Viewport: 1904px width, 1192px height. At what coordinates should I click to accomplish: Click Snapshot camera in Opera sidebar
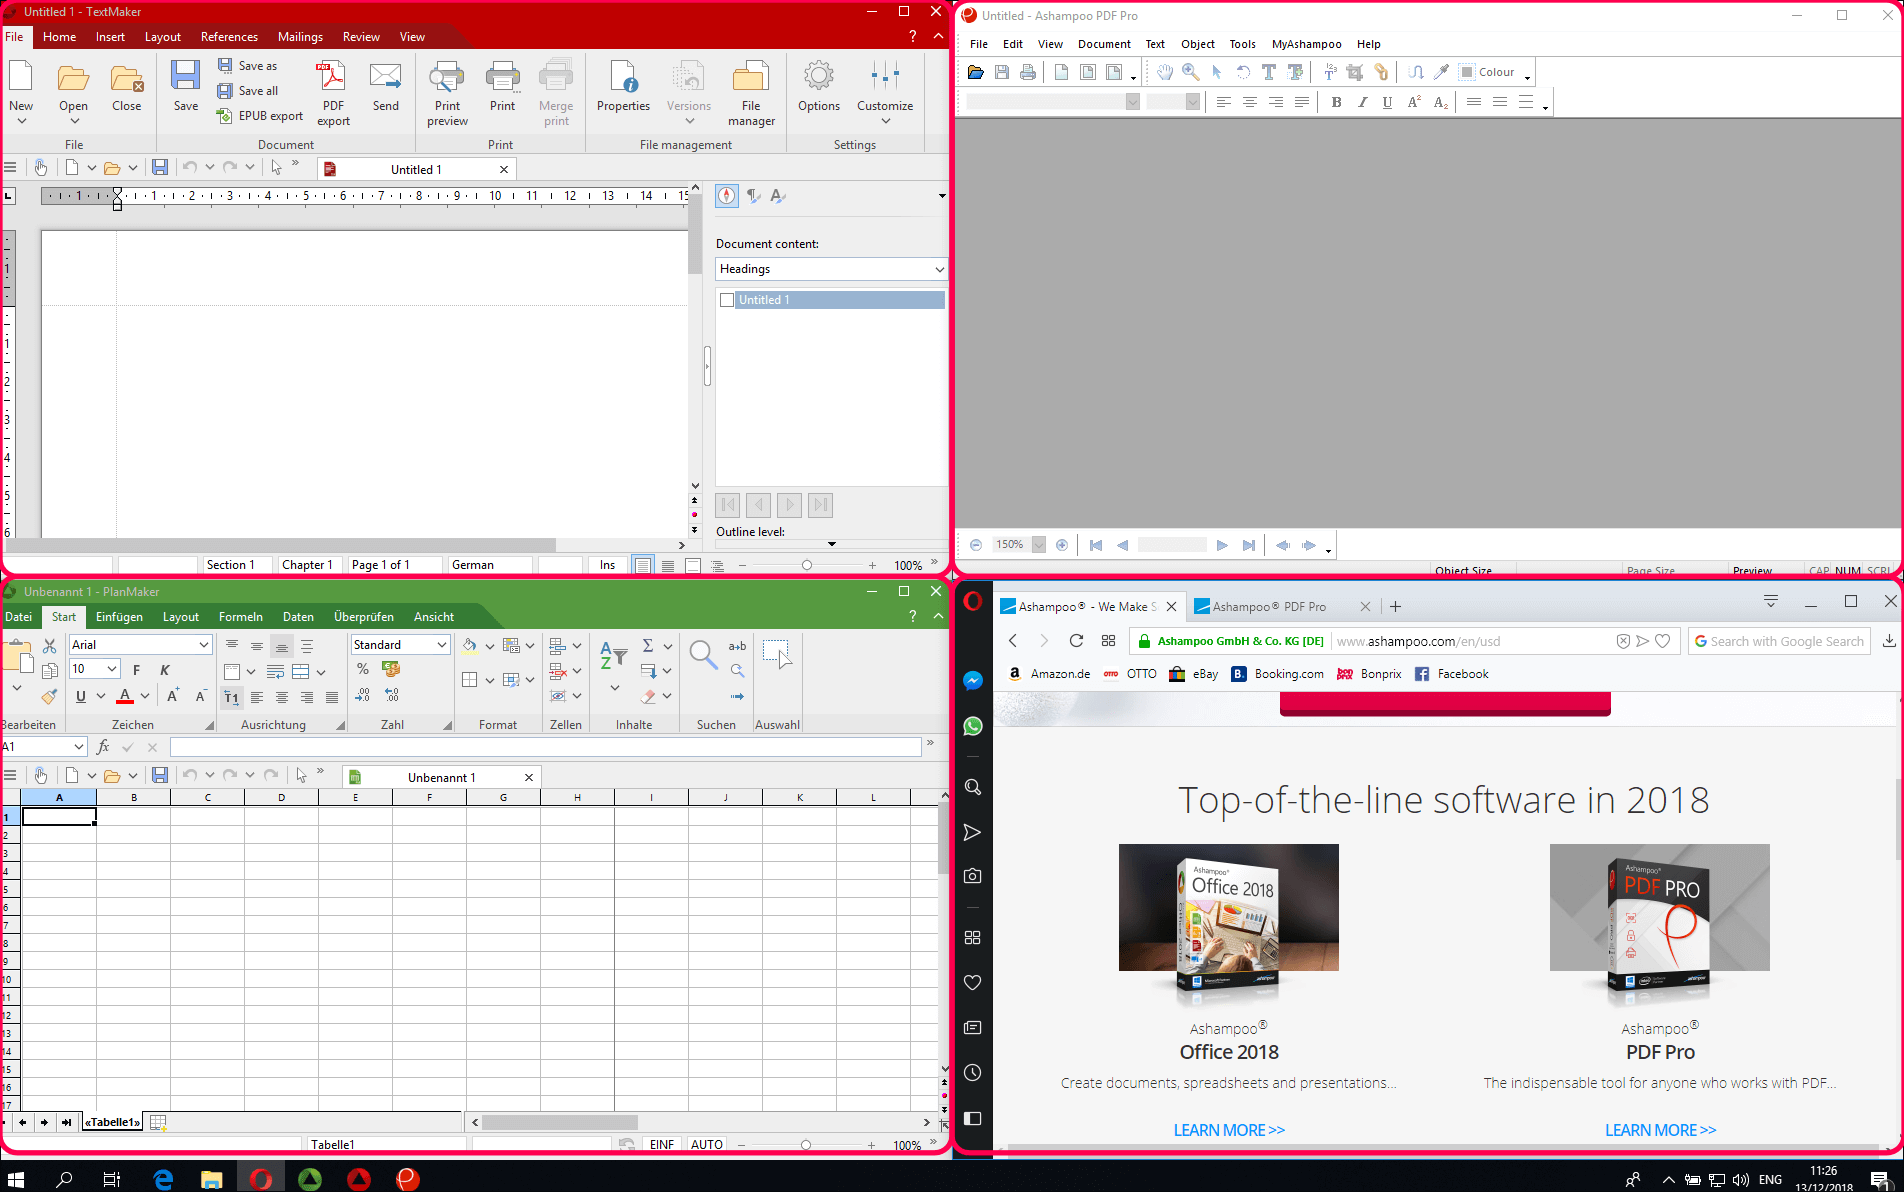tap(973, 876)
